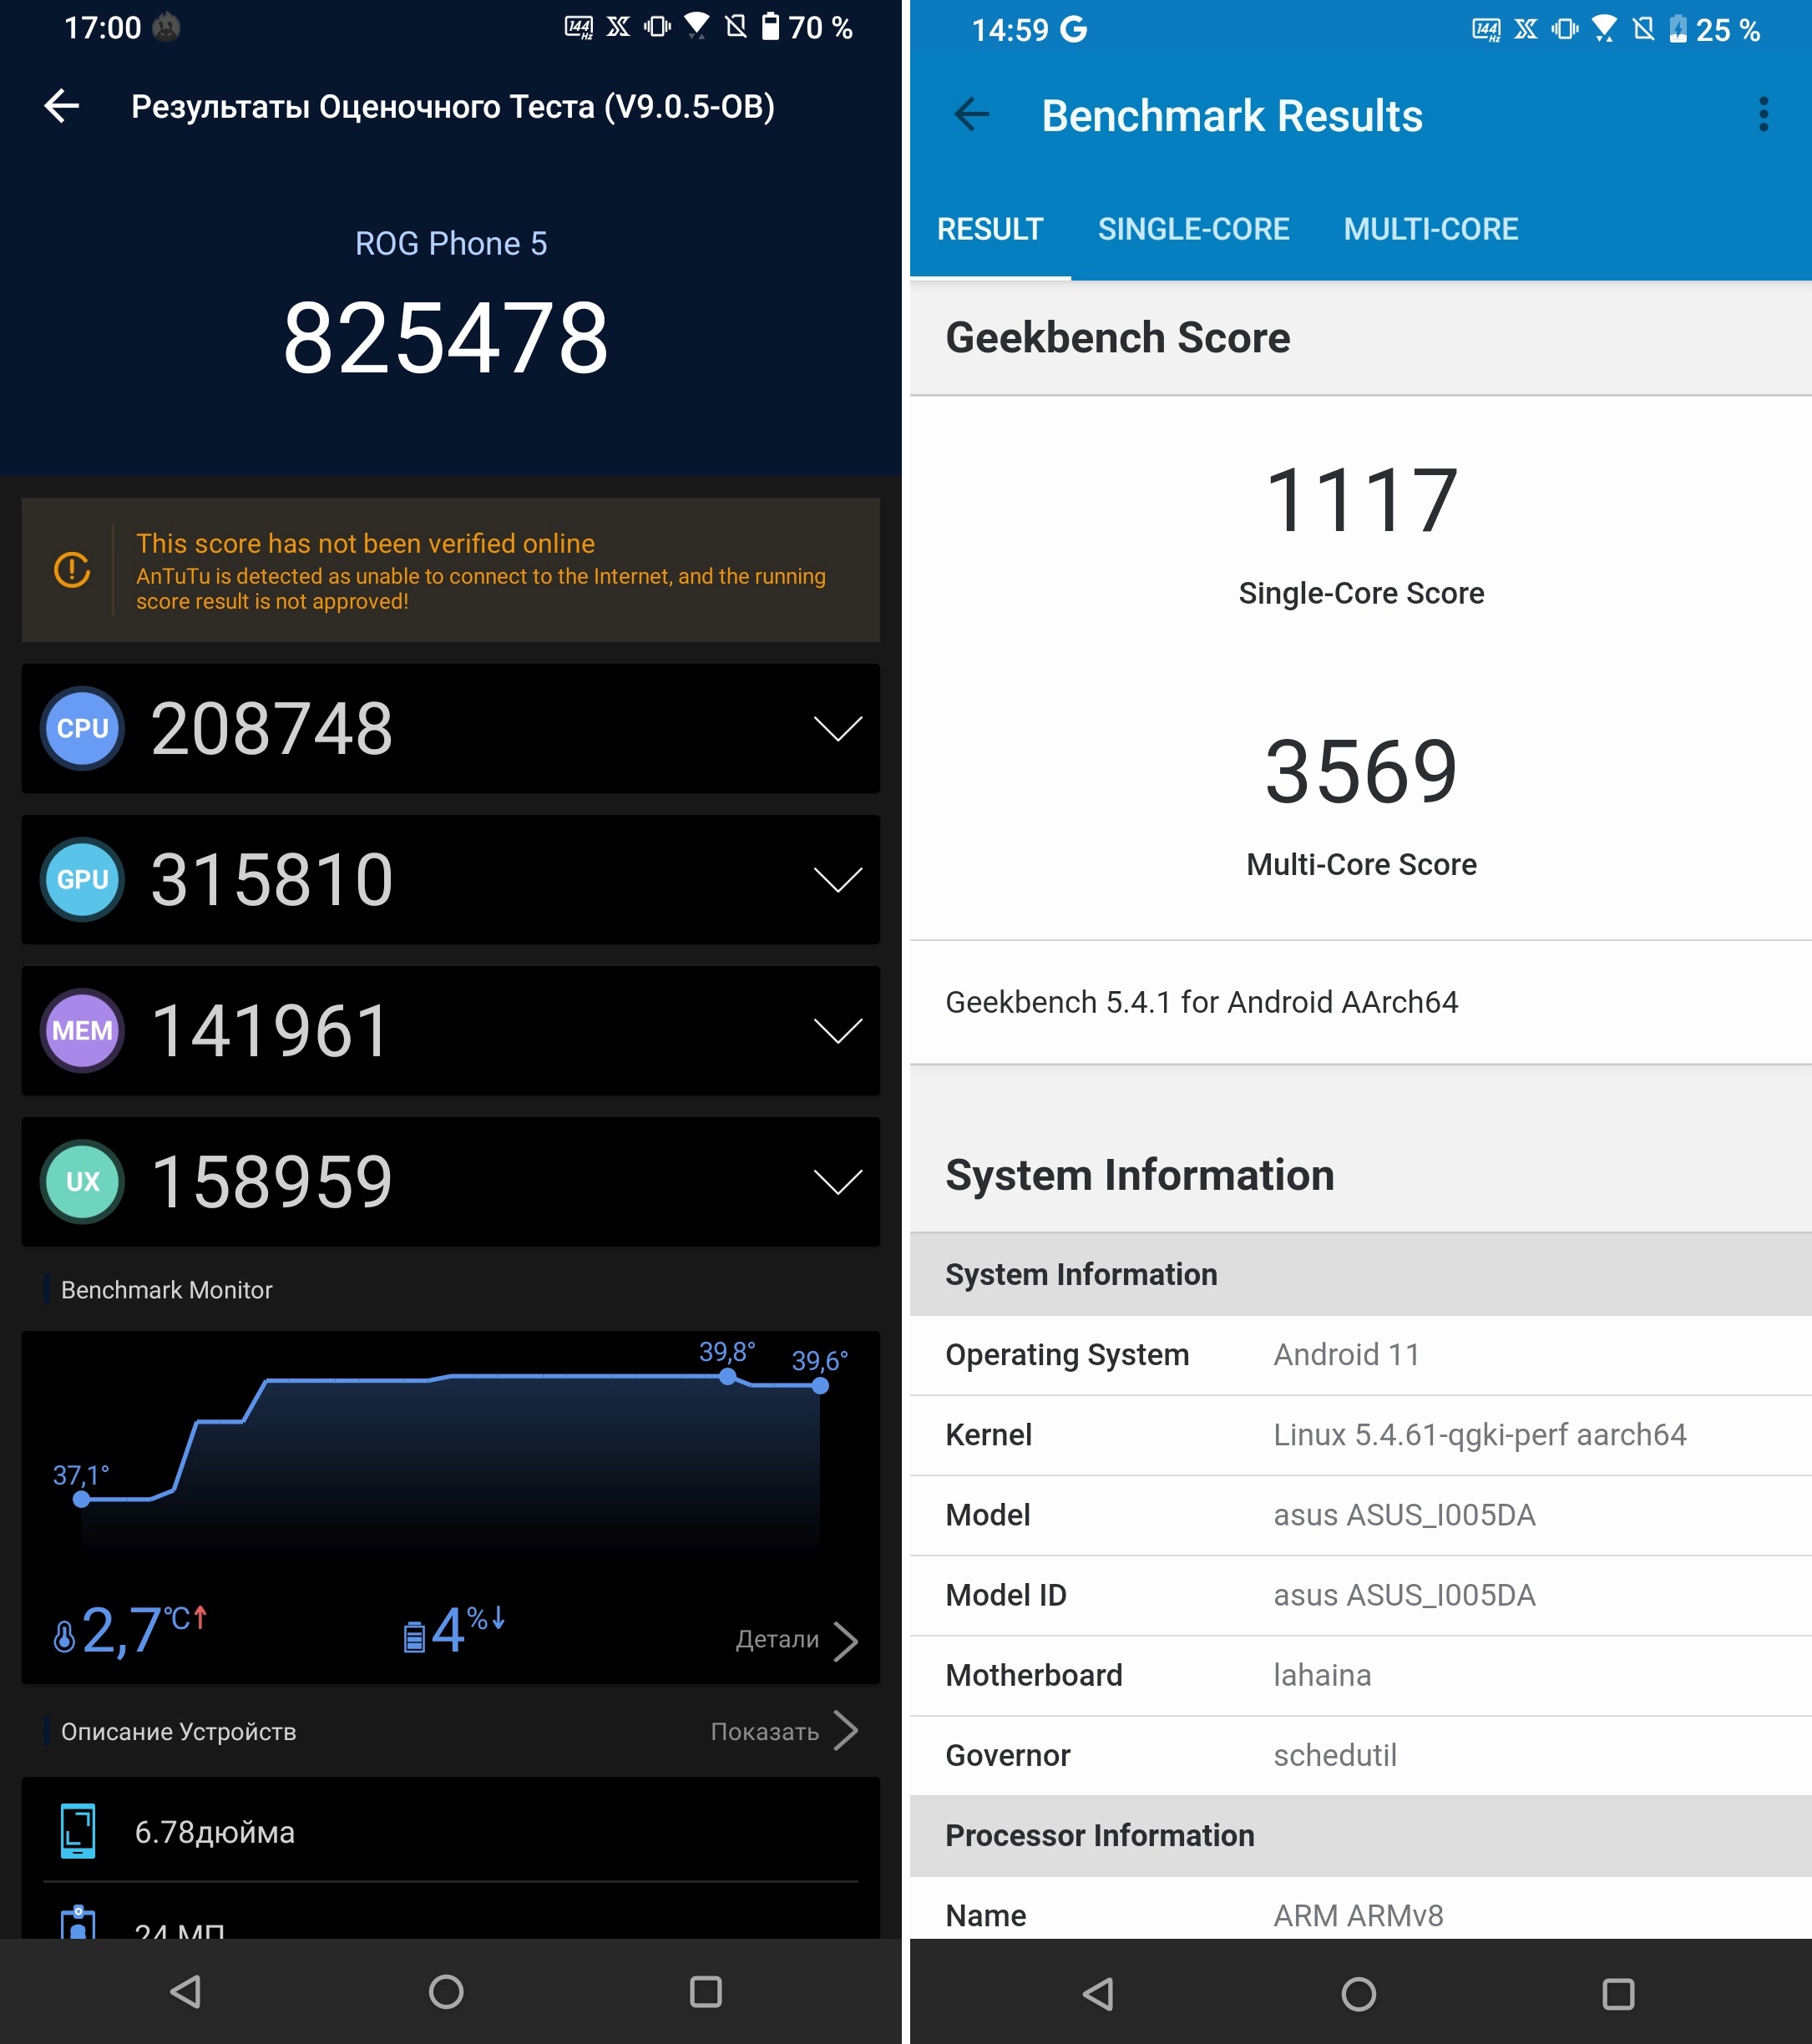Android back button under AnTuTu screen
Screen dimensions: 1812x2044
click(186, 1991)
